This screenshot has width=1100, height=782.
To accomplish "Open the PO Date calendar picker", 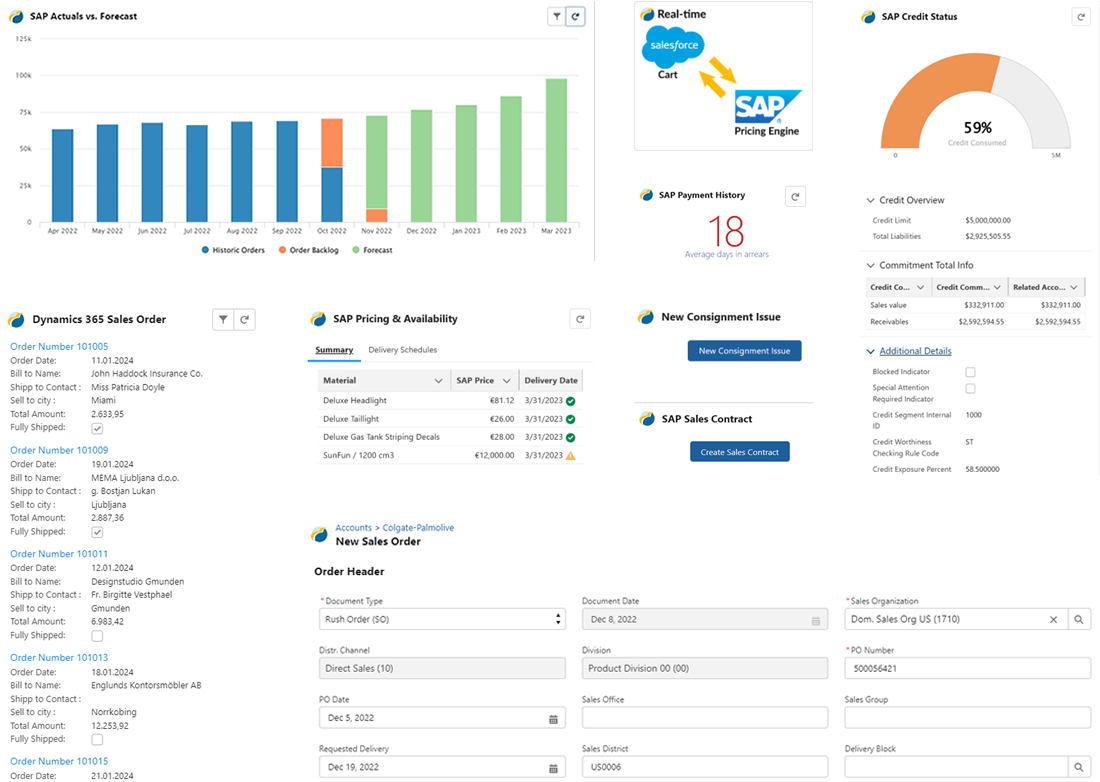I will coord(553,719).
